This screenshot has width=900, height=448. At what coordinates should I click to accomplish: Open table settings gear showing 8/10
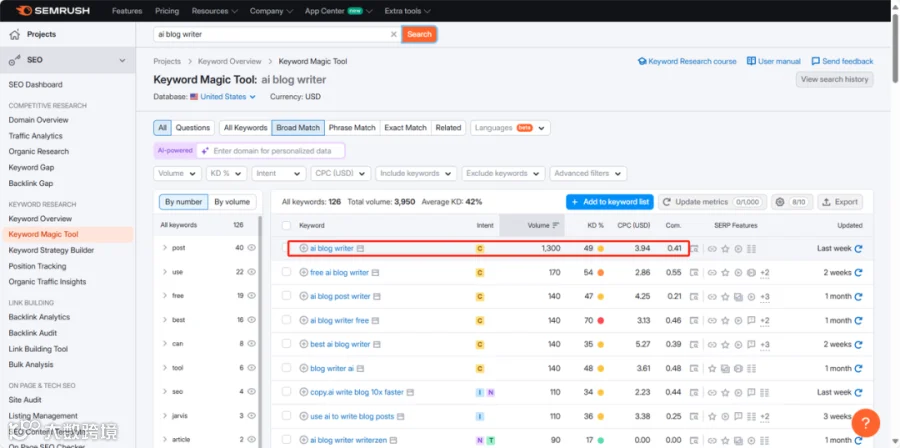pos(792,202)
